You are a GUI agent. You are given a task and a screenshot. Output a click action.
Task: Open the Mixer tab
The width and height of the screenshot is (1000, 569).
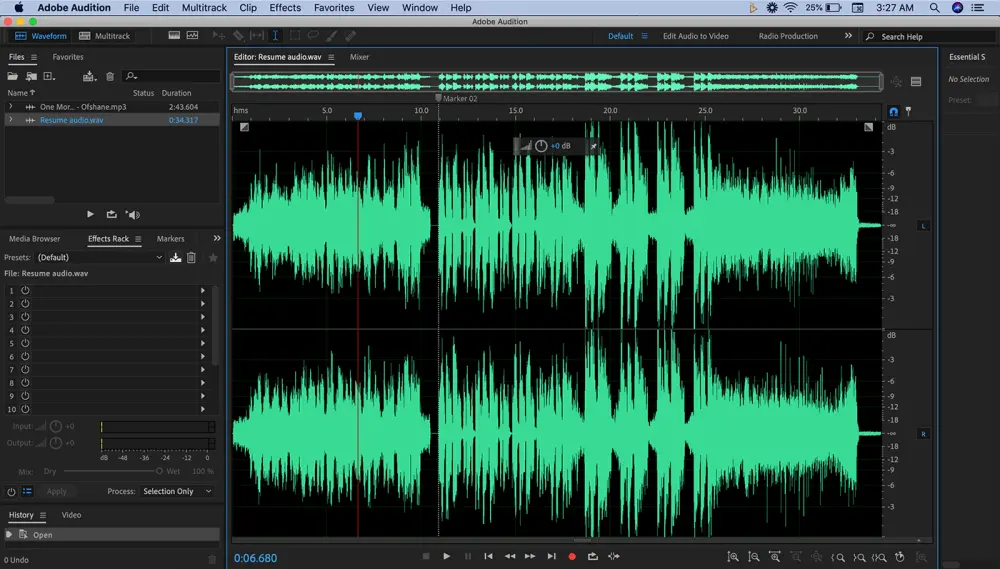pyautogui.click(x=359, y=57)
